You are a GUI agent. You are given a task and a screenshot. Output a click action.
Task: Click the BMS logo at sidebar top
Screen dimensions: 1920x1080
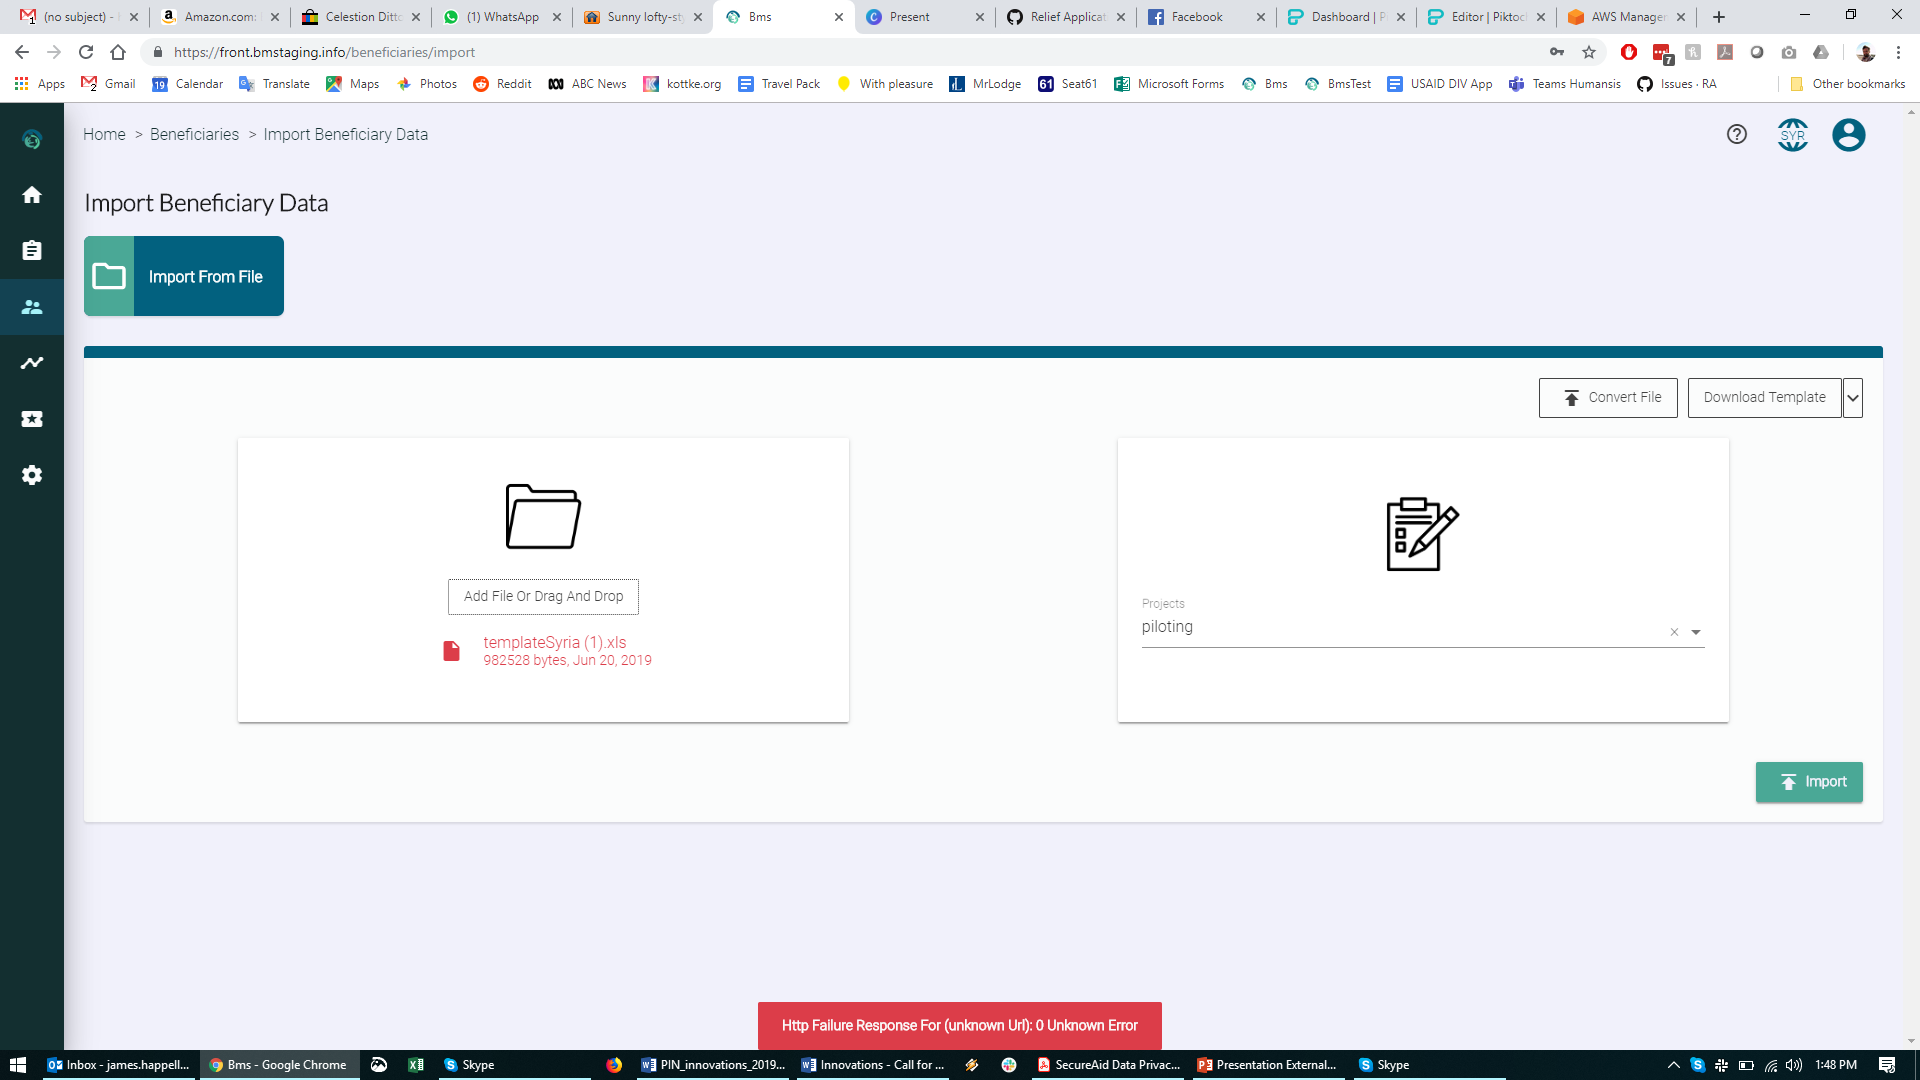tap(31, 140)
